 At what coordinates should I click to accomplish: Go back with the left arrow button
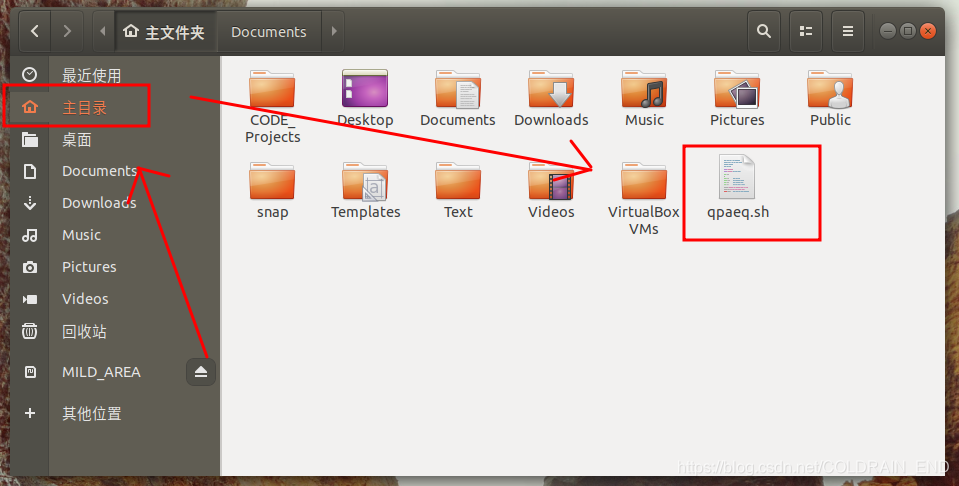click(35, 31)
